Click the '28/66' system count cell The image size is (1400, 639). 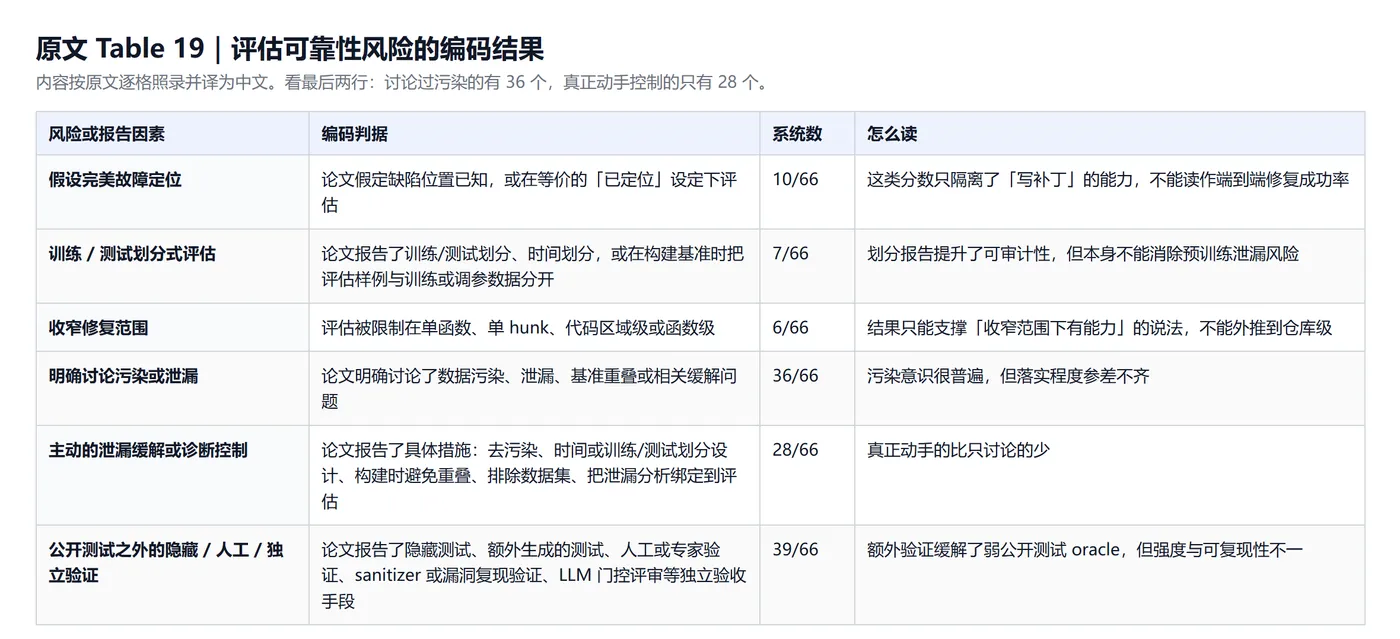click(795, 450)
